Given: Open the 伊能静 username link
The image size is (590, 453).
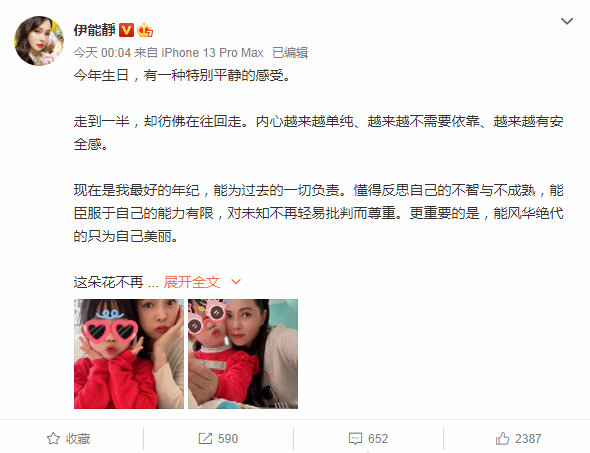Looking at the screenshot, I should point(94,30).
